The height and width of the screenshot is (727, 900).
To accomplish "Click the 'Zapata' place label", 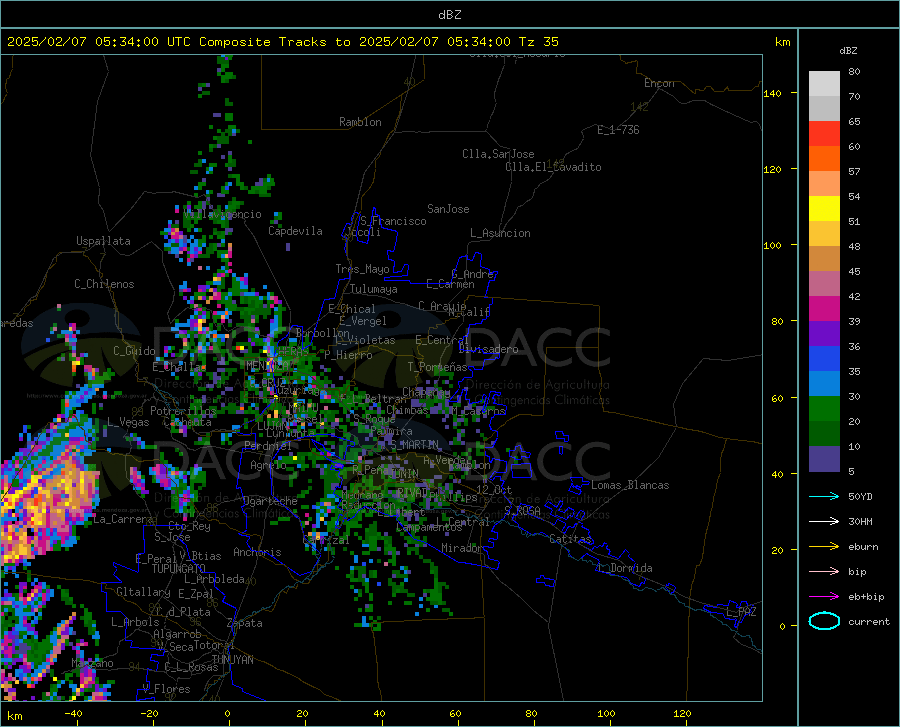I will click(245, 623).
